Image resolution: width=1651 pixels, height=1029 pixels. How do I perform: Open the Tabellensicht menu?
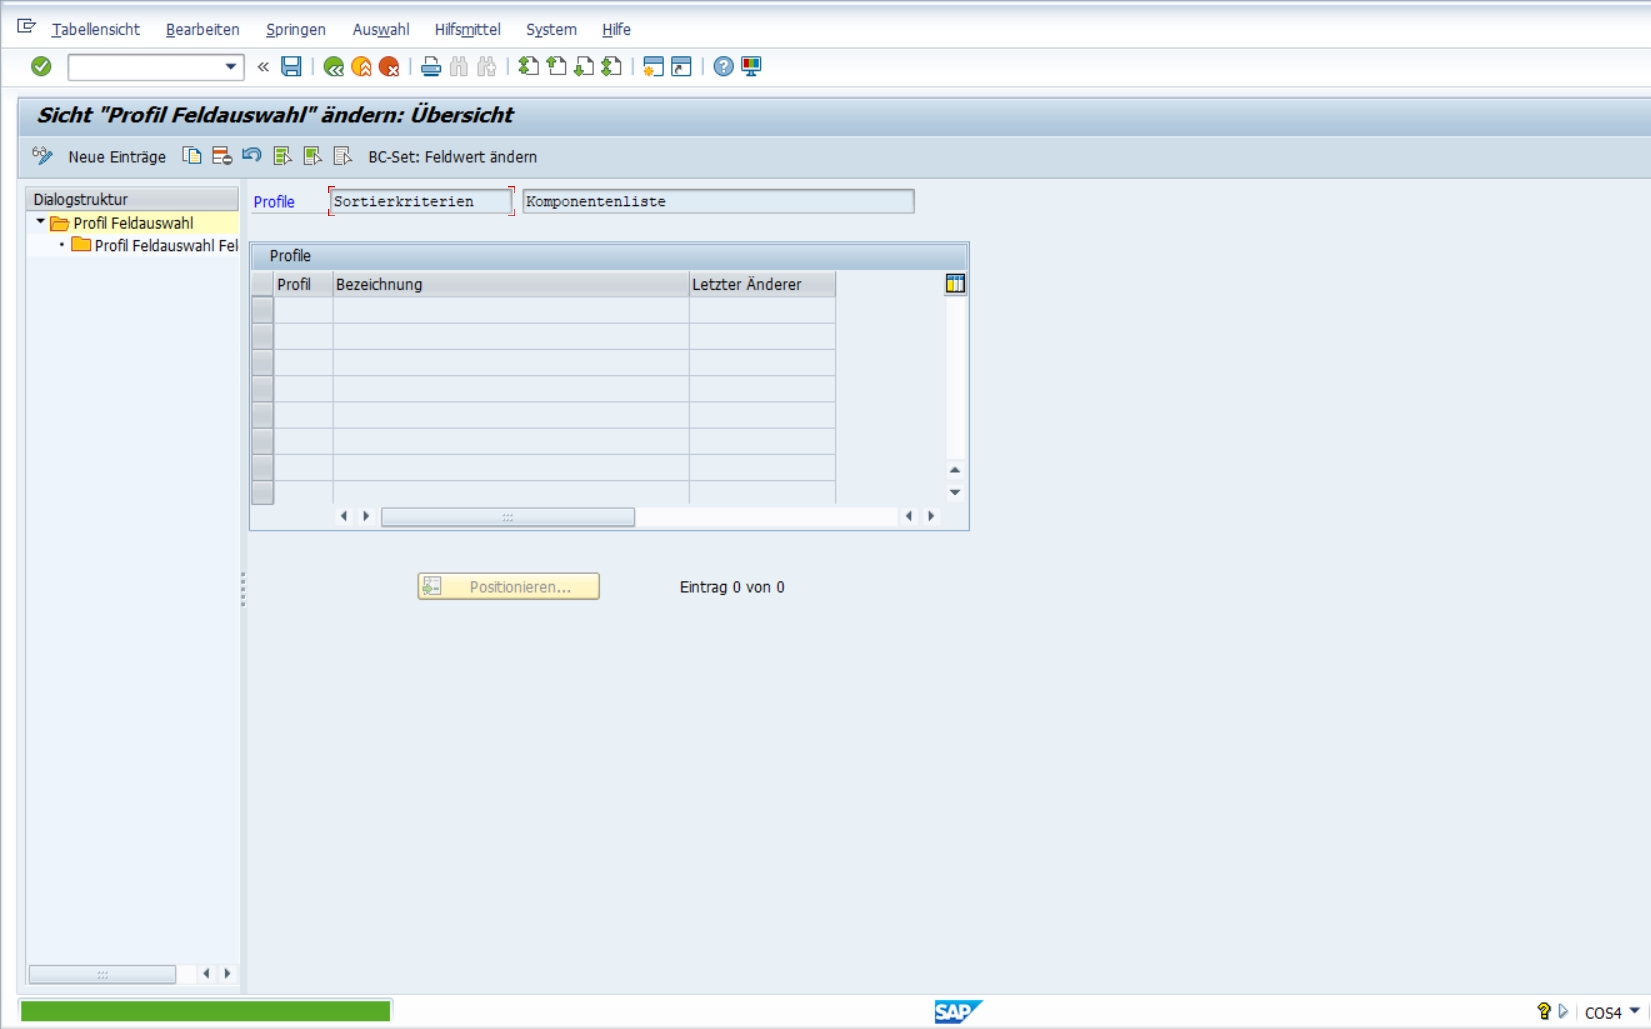pos(96,29)
